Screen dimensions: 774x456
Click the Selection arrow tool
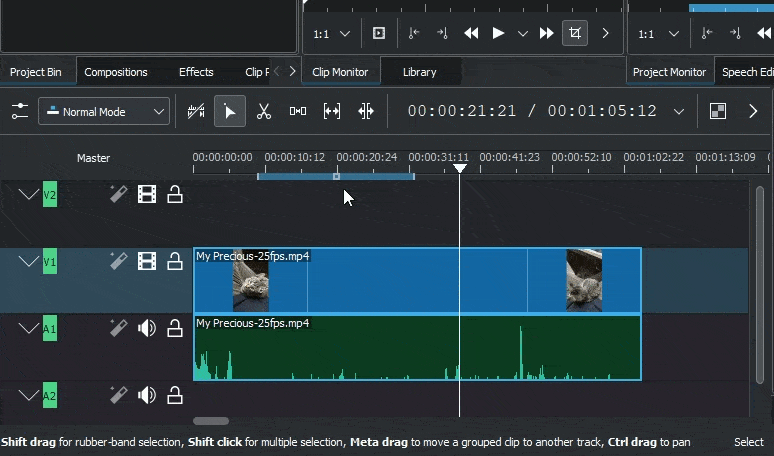coord(230,111)
